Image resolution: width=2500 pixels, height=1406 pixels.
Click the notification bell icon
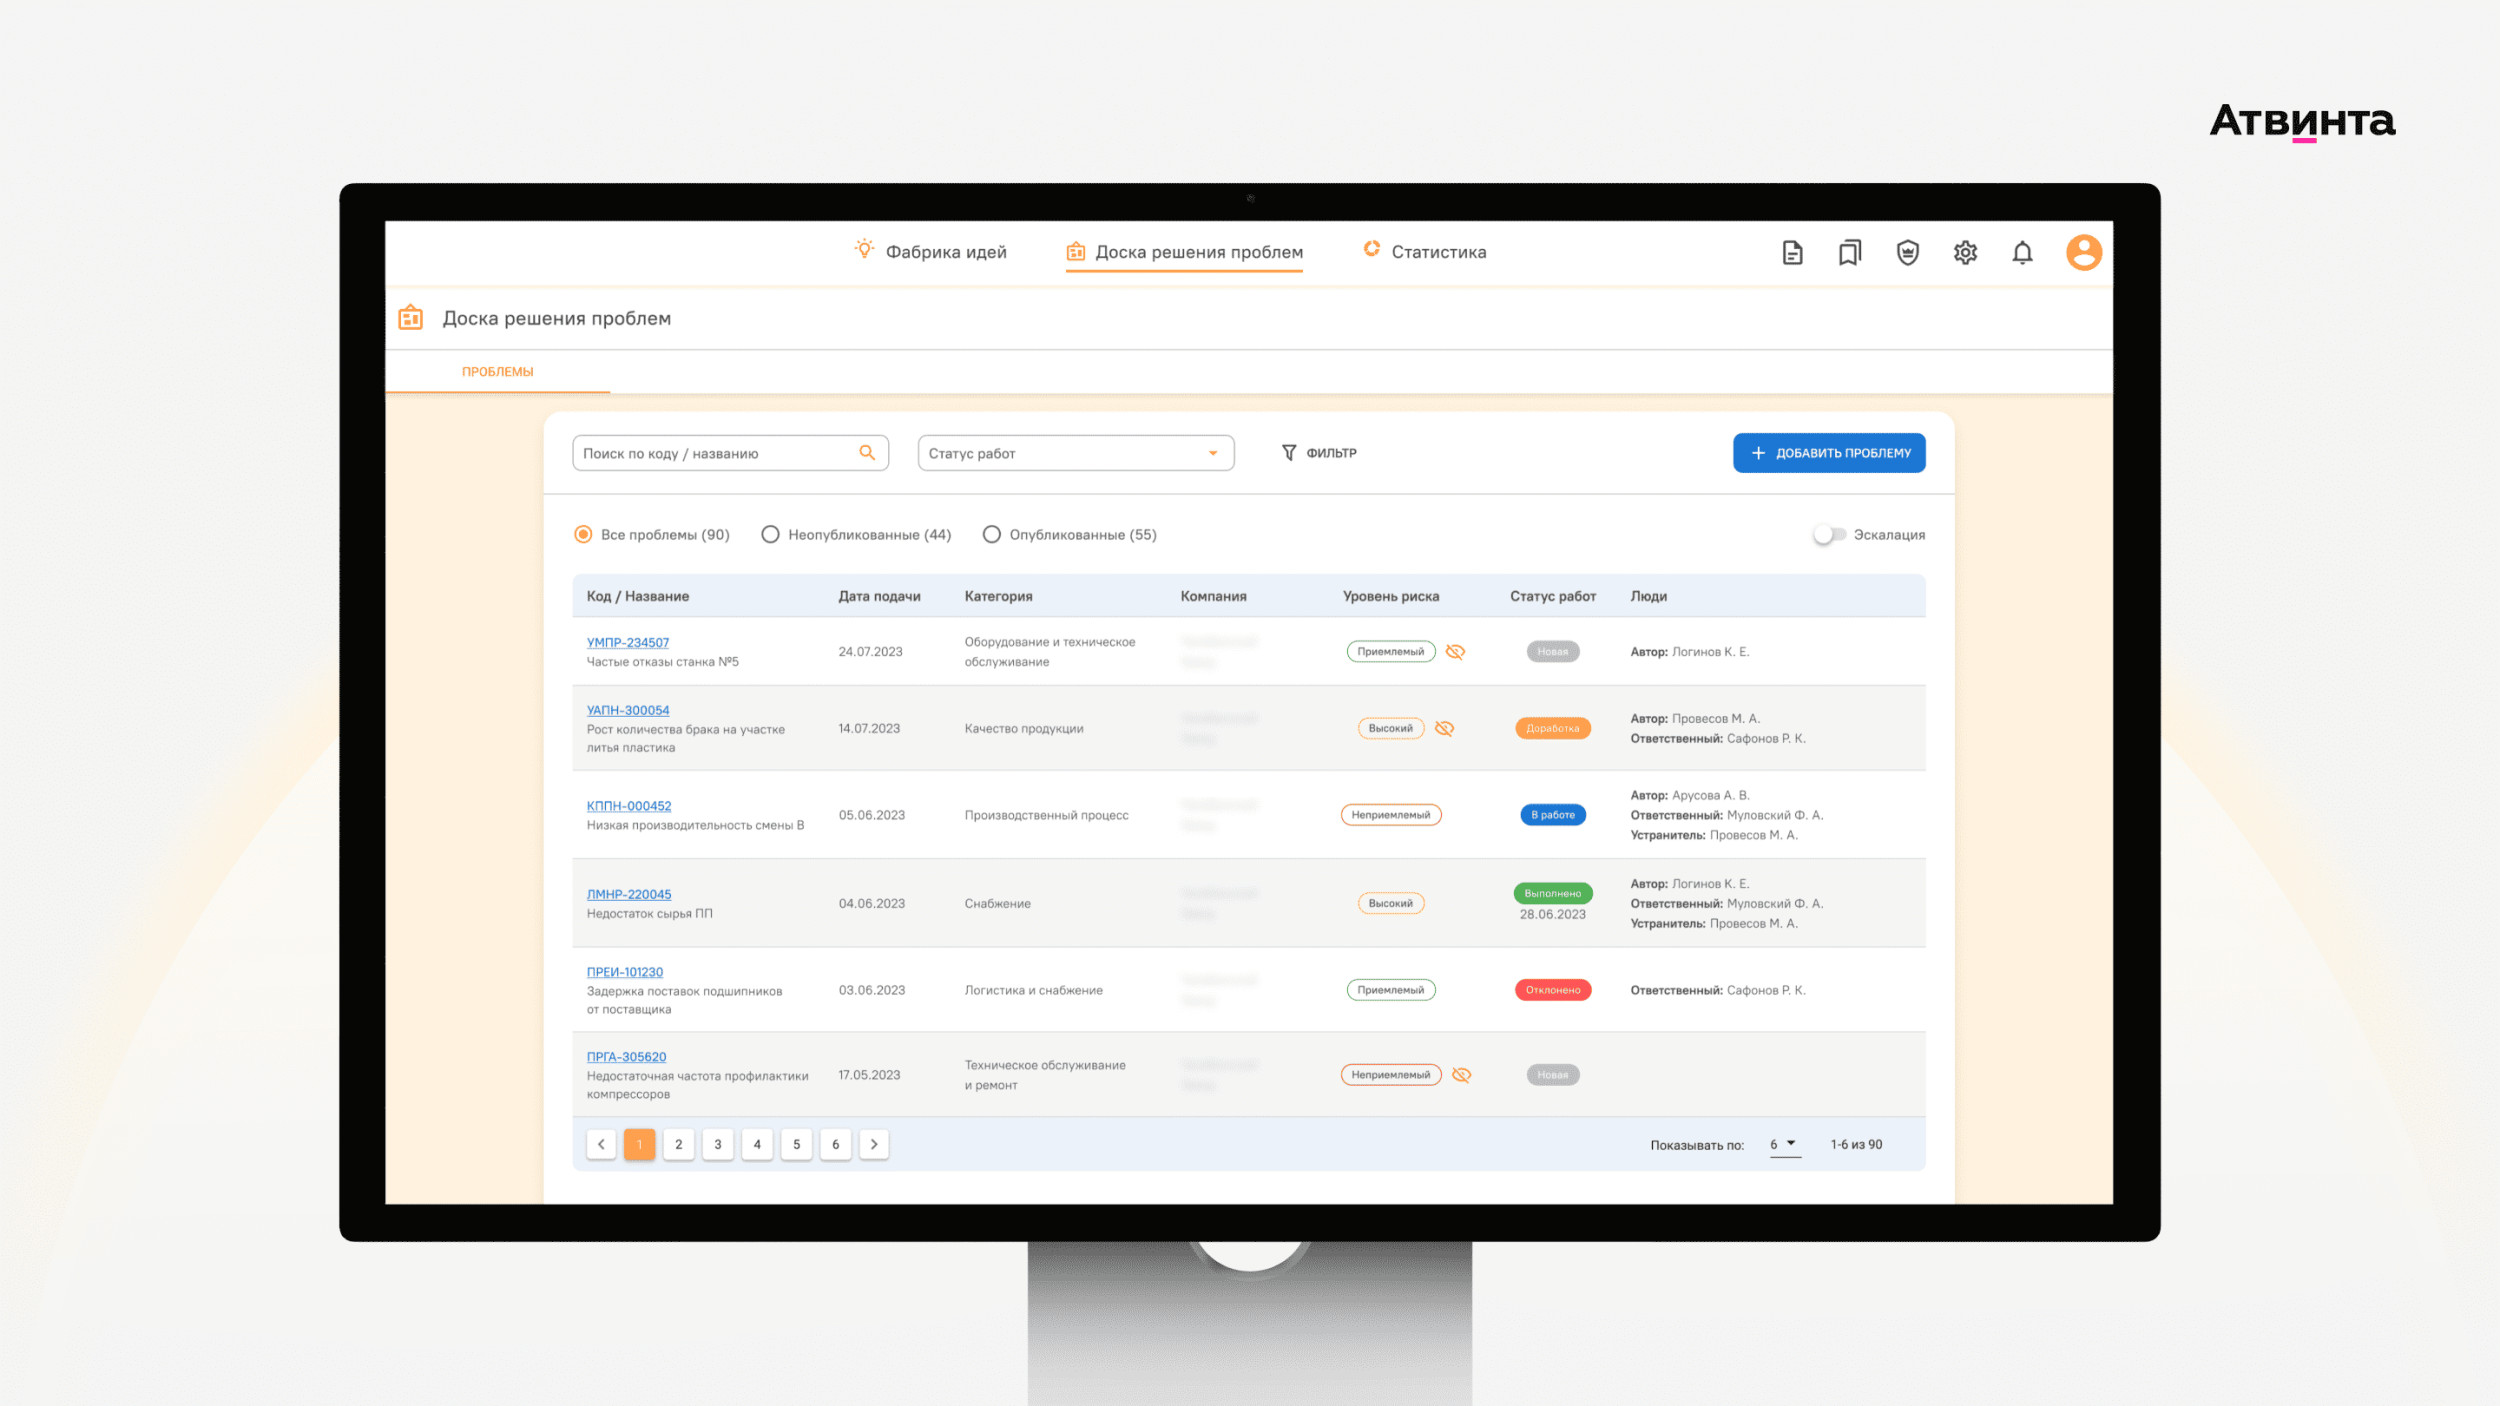pos(2022,253)
